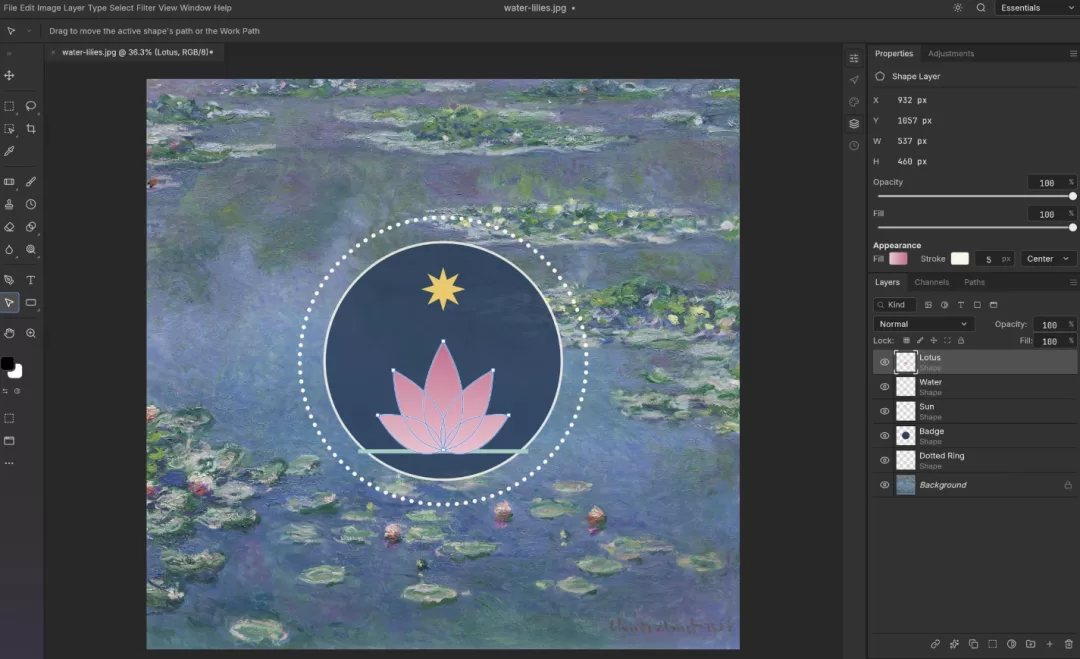This screenshot has width=1080, height=659.
Task: Open the layers stack icon in side strip
Action: tap(854, 124)
